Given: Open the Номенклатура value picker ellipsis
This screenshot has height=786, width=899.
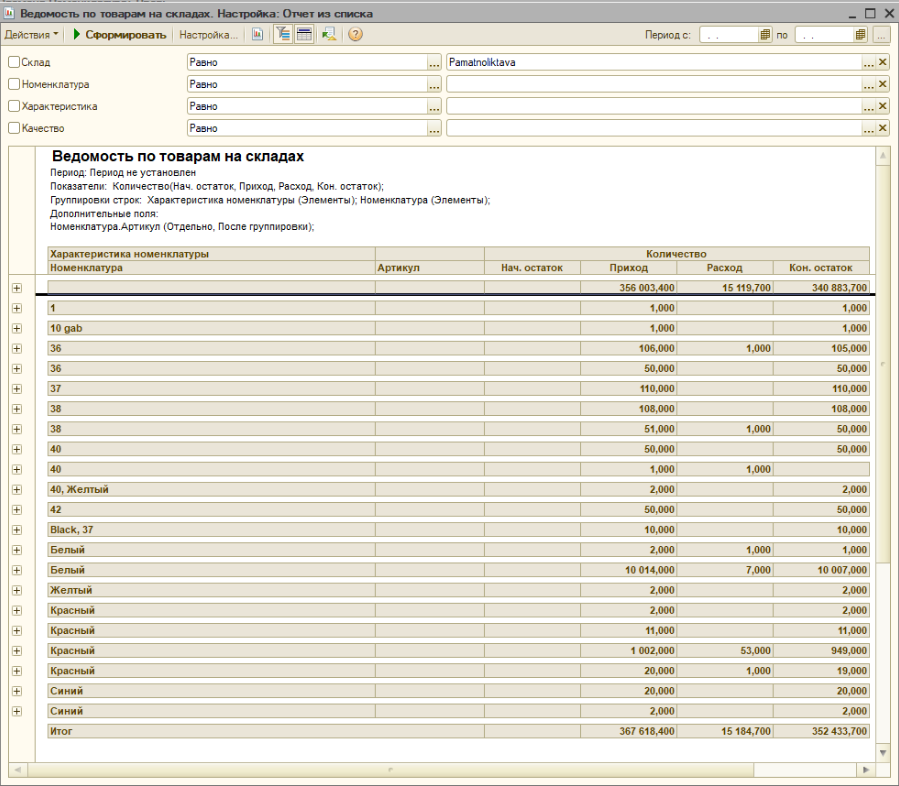Looking at the screenshot, I should click(x=869, y=85).
